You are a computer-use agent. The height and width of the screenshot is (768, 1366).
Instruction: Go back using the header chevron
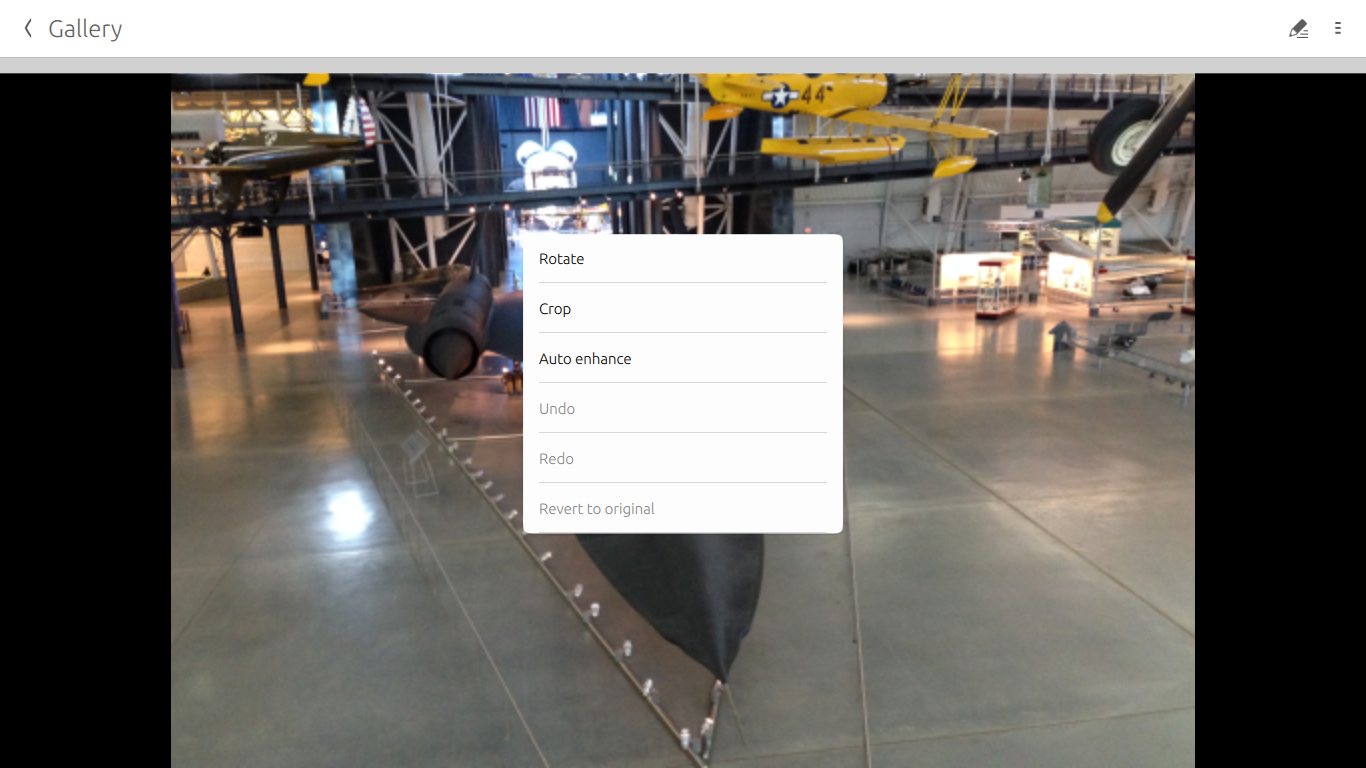tap(28, 28)
